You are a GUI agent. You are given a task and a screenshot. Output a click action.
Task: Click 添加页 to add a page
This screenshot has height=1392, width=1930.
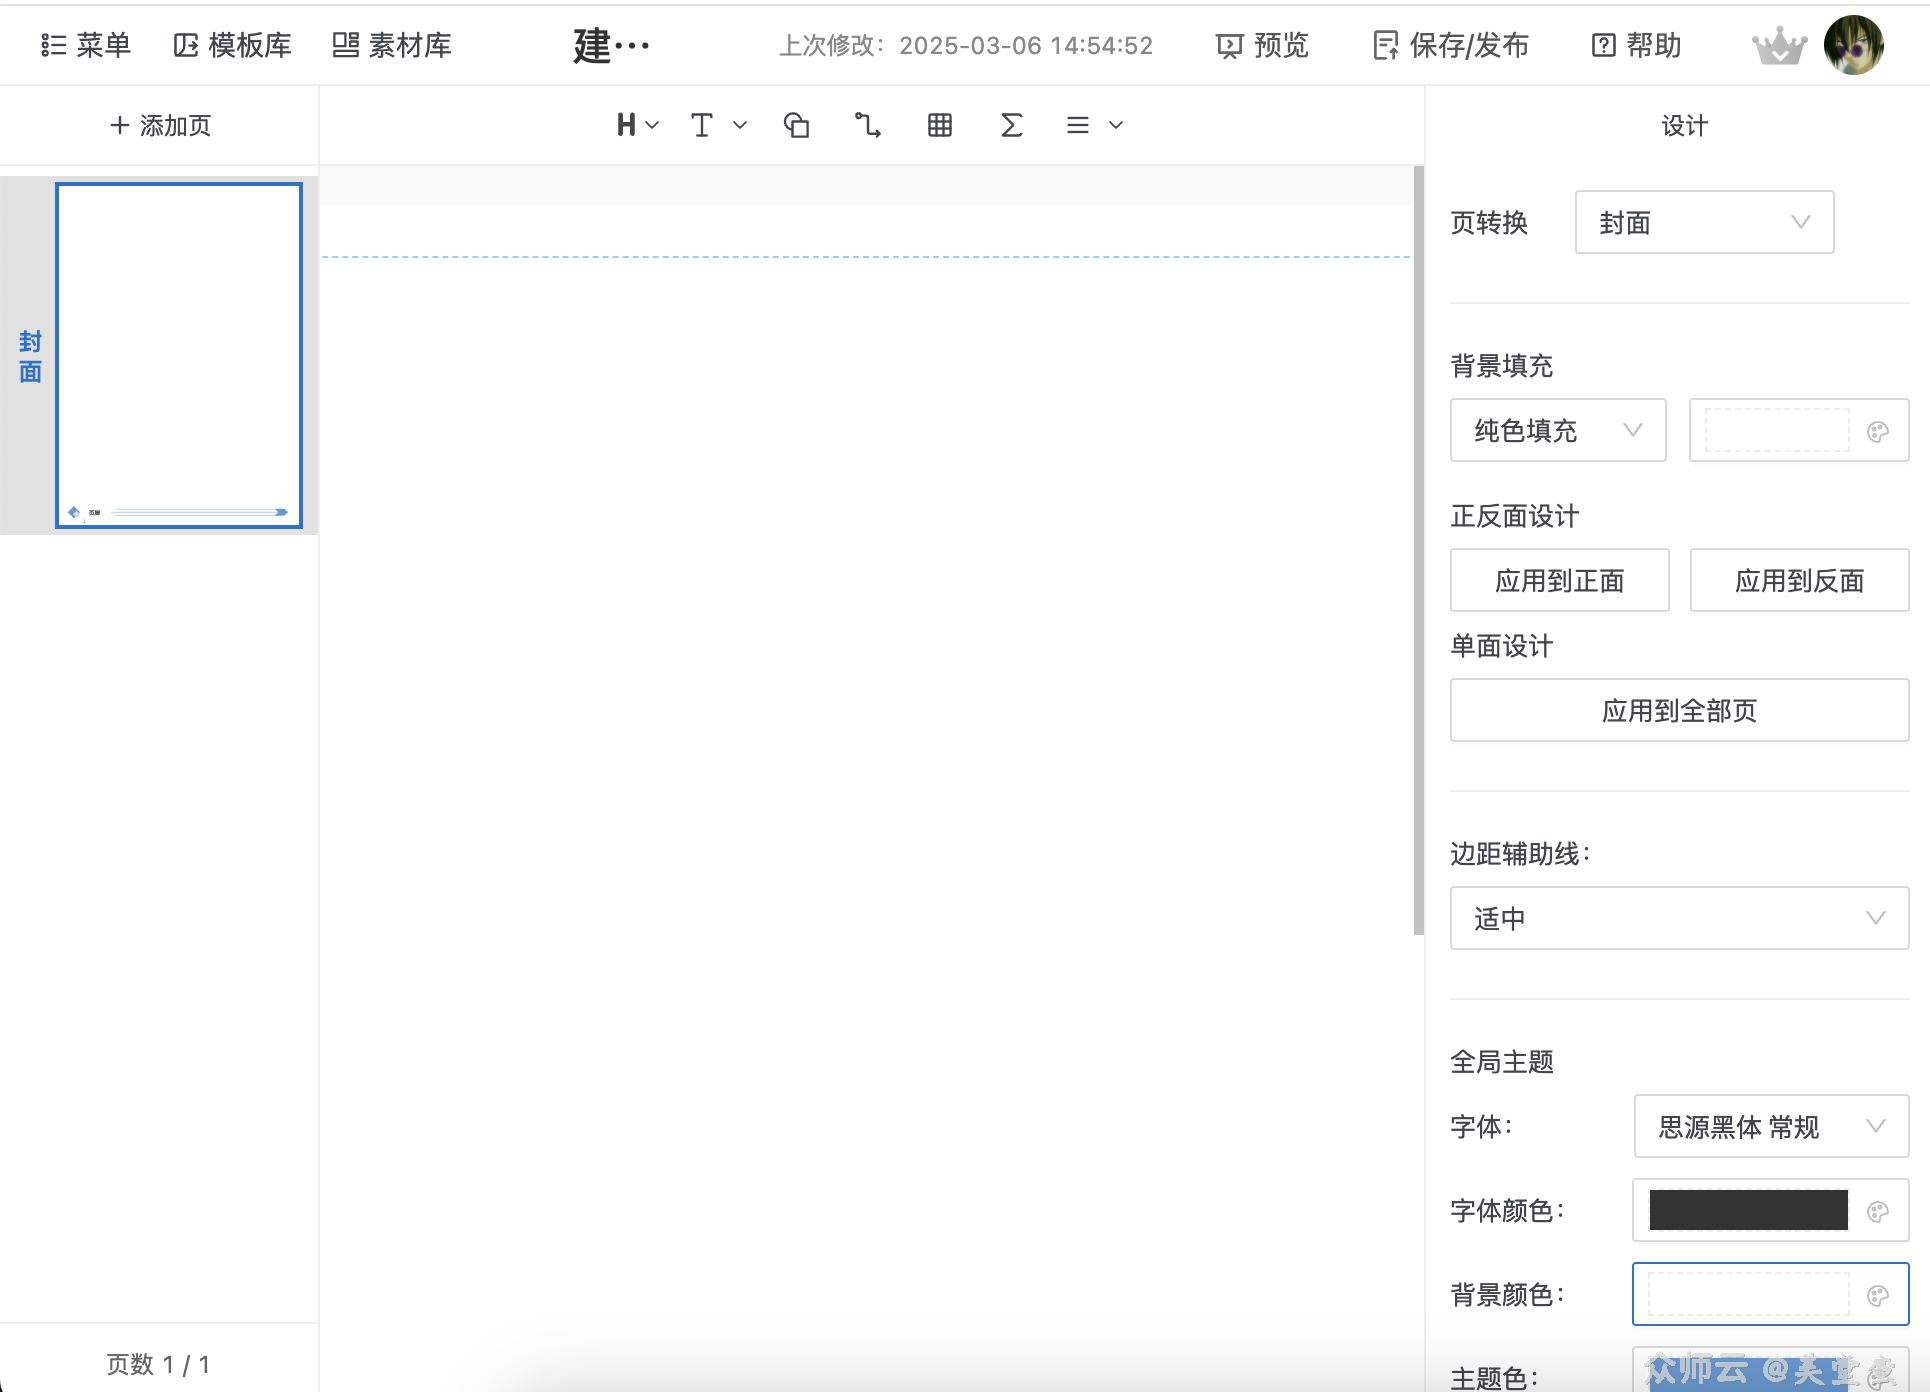click(160, 125)
